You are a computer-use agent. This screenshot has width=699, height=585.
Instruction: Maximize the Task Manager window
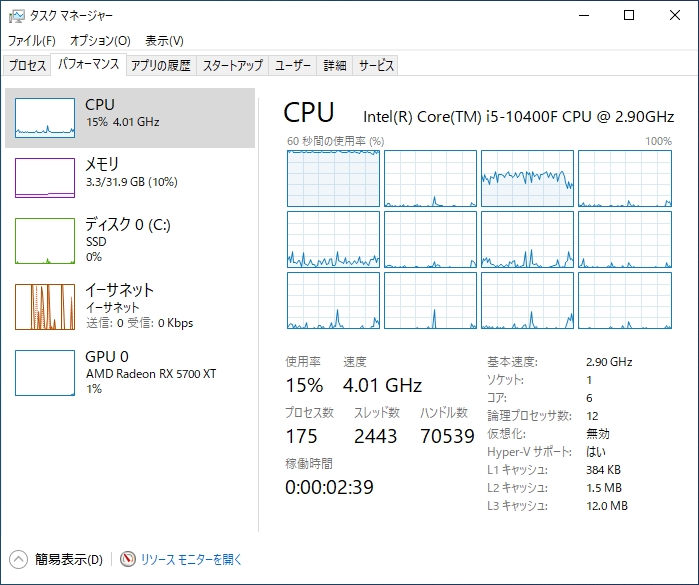point(629,16)
